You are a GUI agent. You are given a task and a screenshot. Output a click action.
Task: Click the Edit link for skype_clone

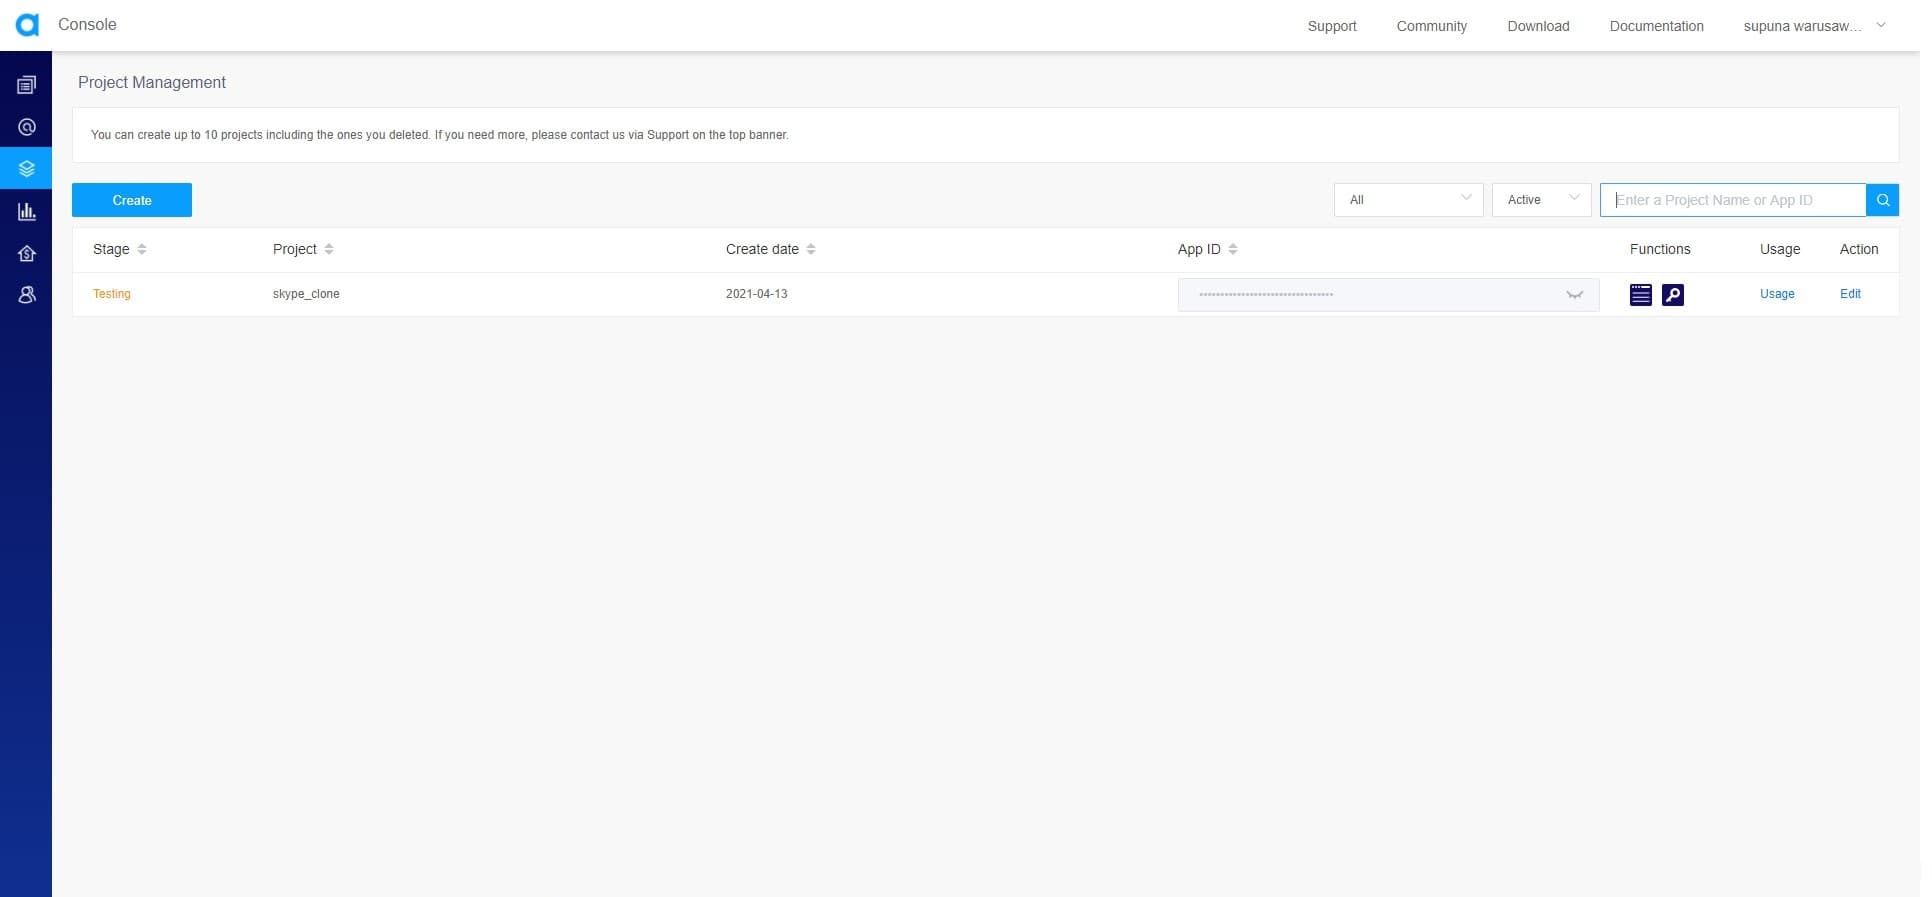click(1849, 294)
